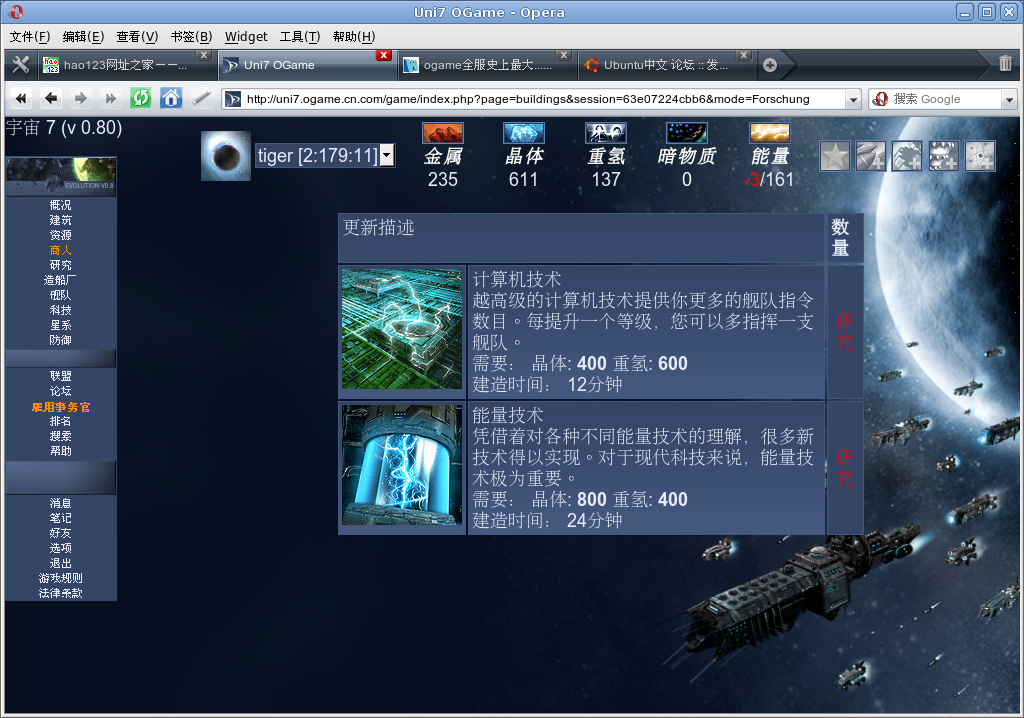Click the fifth officer icon (technocrat)

(980, 156)
